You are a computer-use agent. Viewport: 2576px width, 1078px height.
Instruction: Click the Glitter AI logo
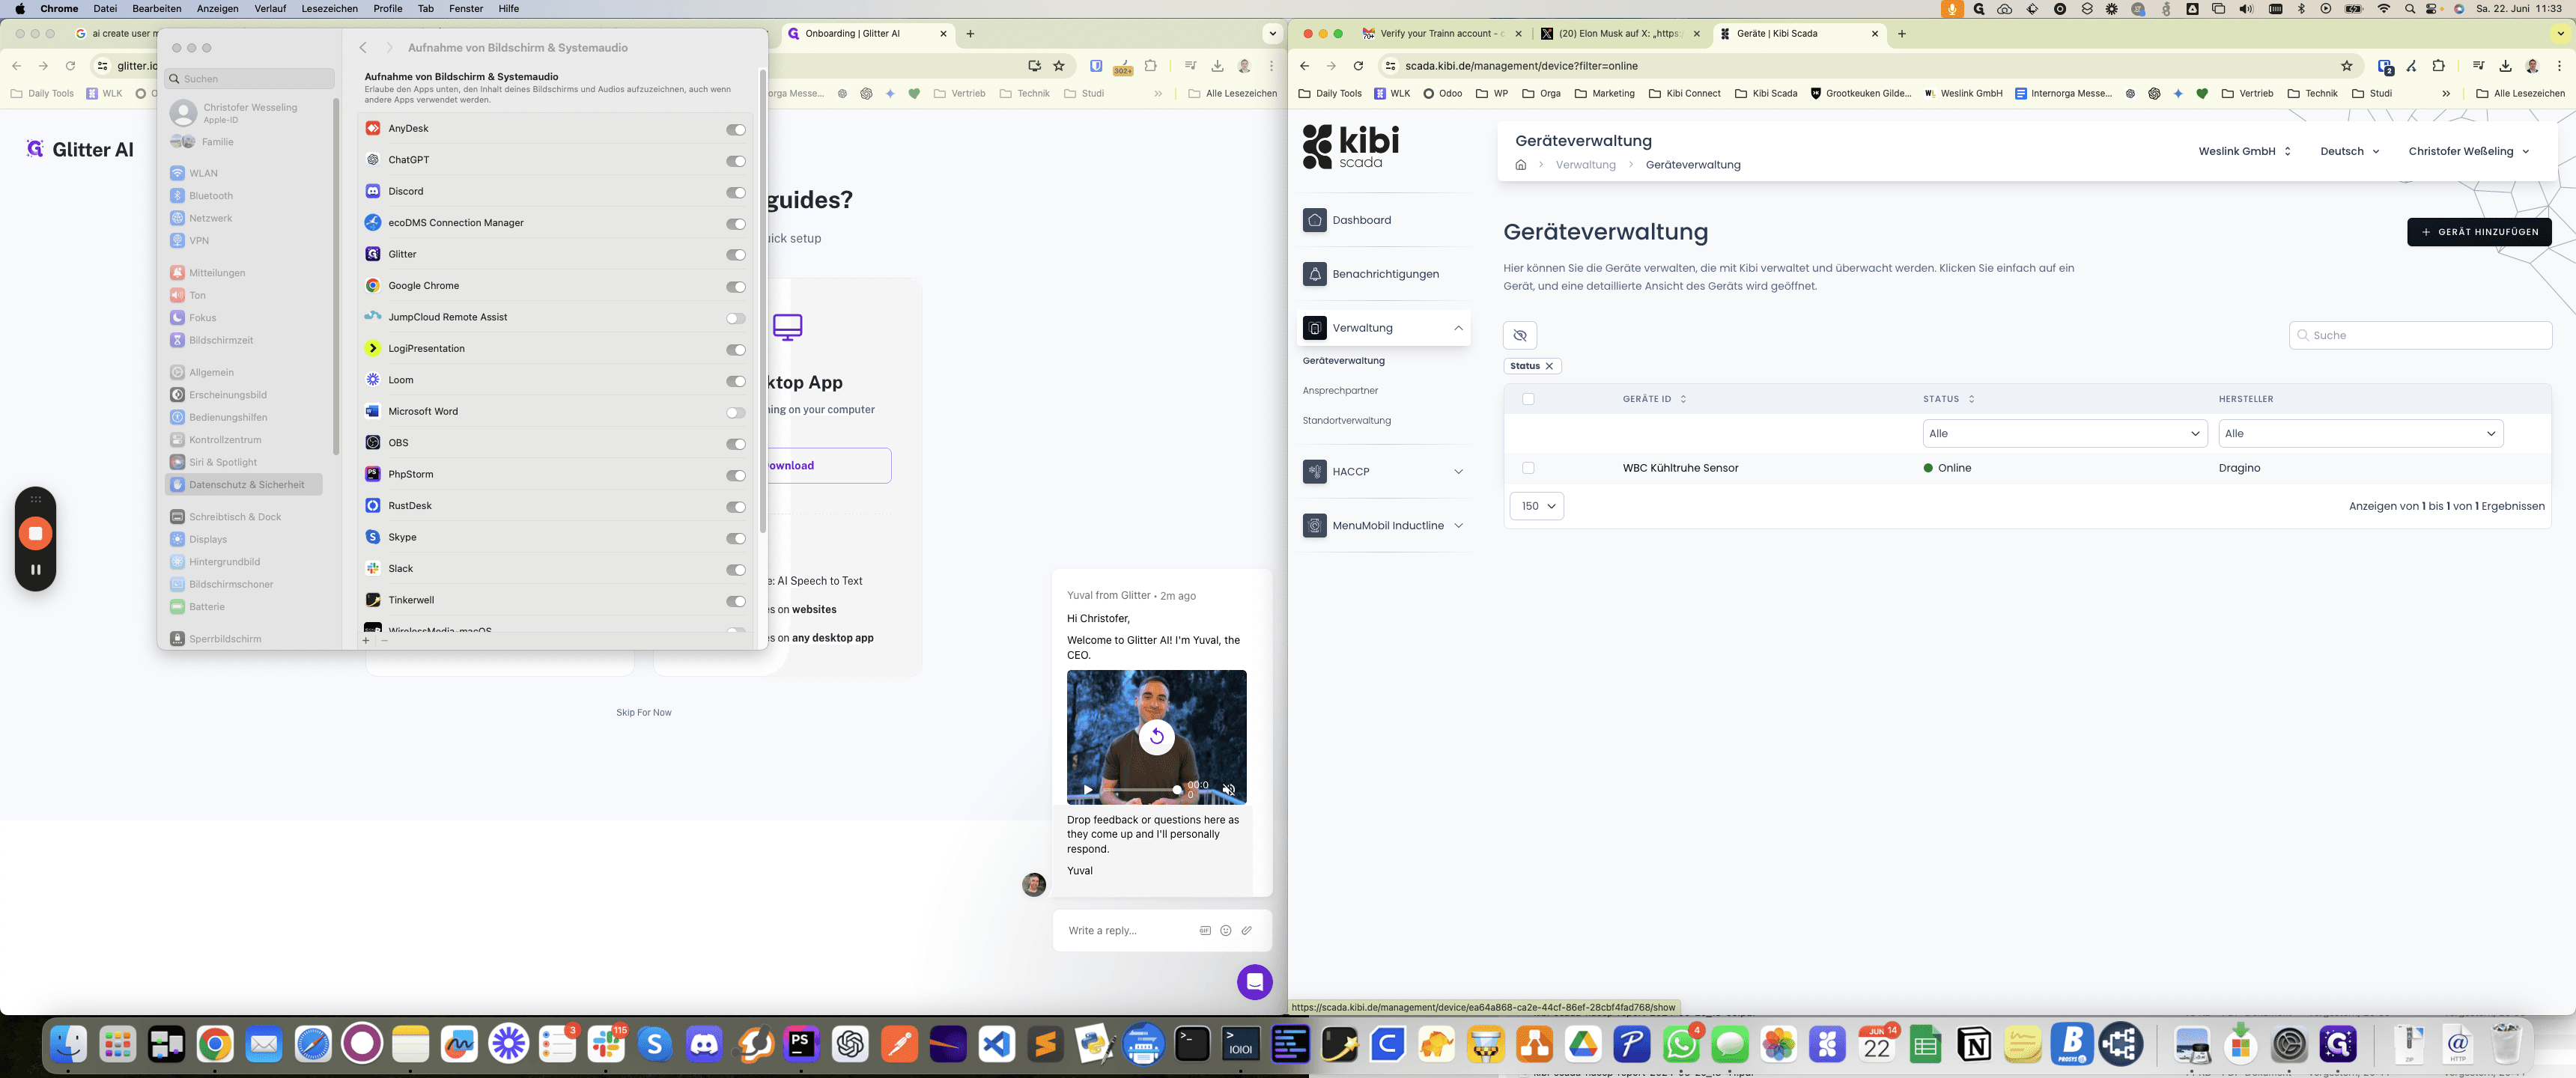(x=79, y=150)
